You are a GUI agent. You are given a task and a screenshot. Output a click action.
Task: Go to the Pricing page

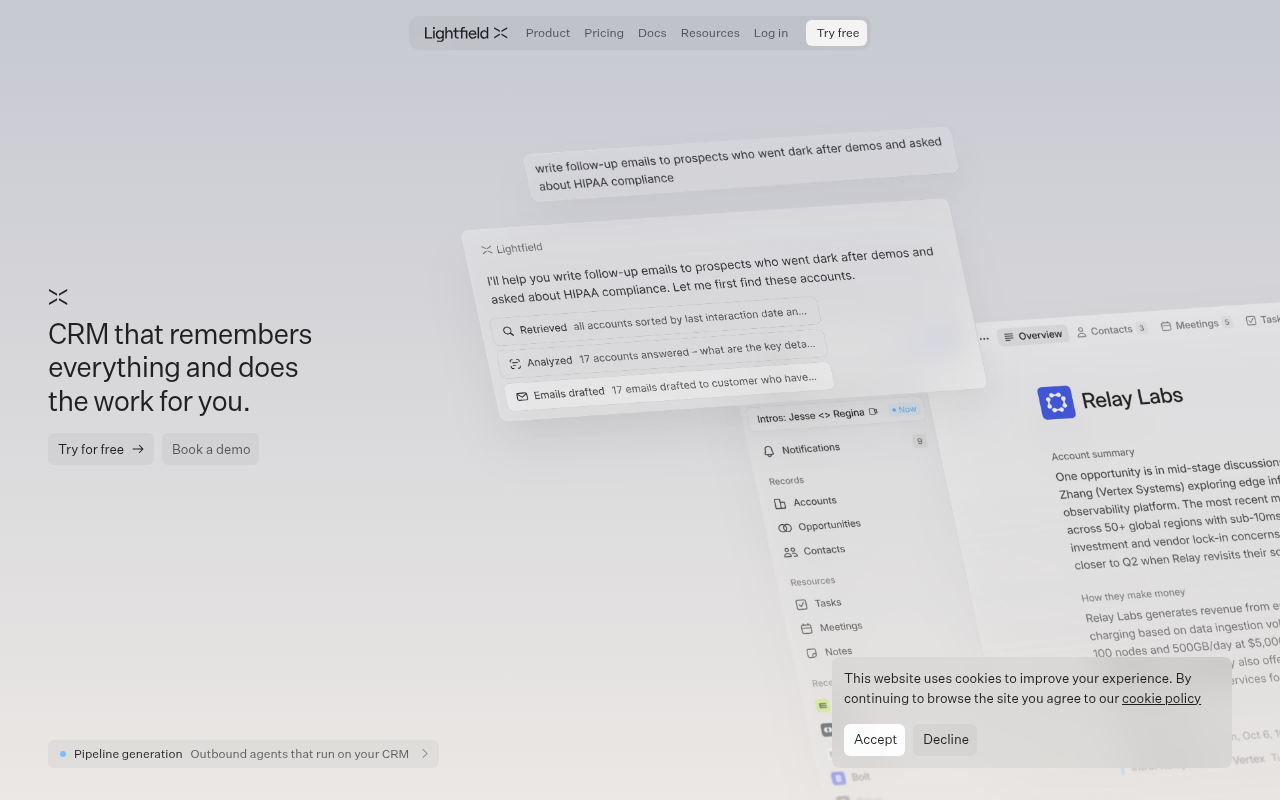(604, 33)
